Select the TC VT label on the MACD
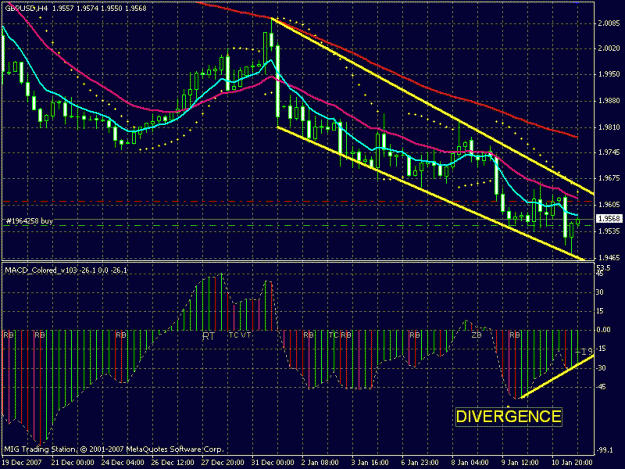The image size is (625, 469). [240, 335]
